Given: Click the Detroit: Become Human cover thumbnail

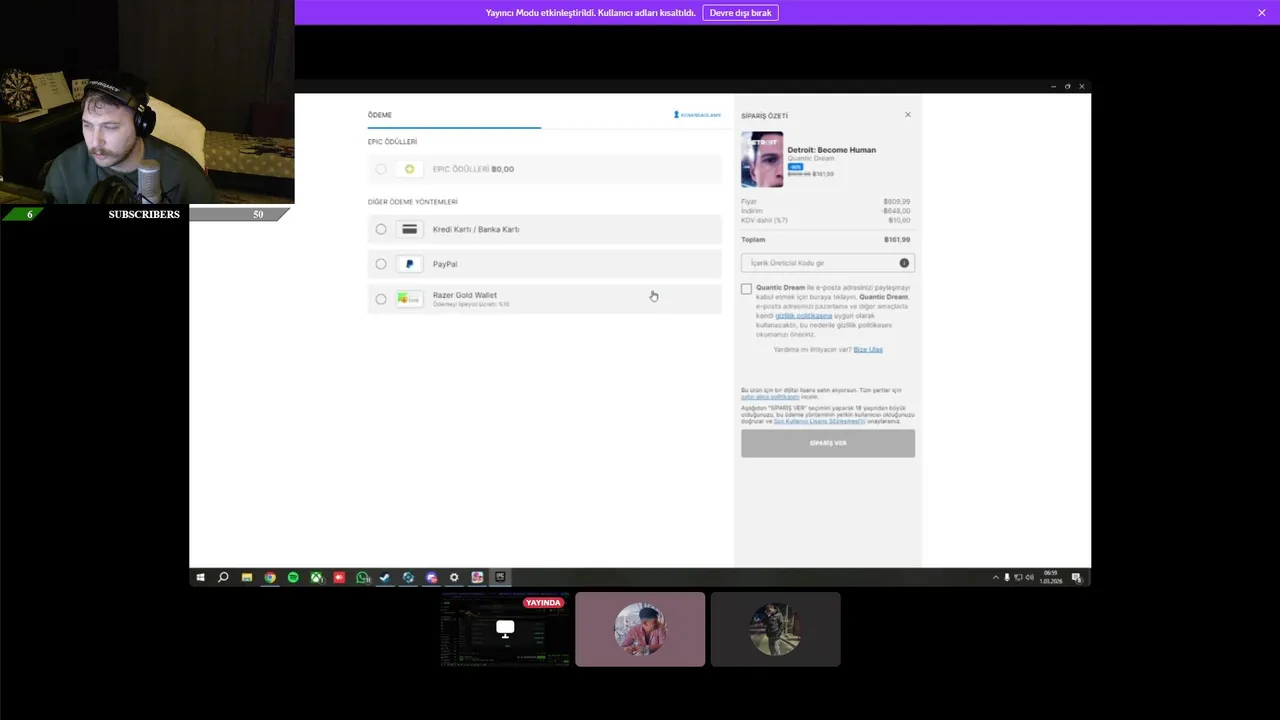Looking at the screenshot, I should tap(762, 160).
